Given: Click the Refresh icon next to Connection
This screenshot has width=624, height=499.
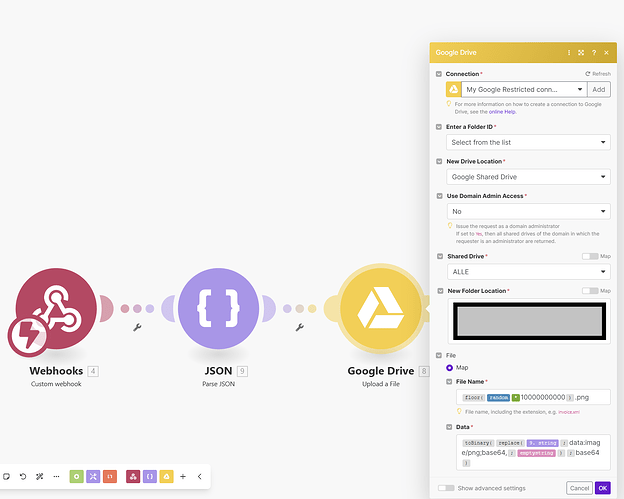Looking at the screenshot, I should tap(587, 74).
